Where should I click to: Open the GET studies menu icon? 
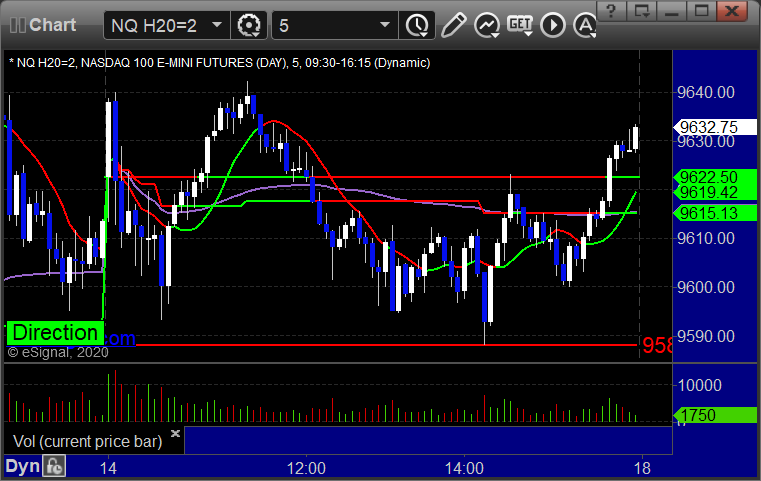(520, 25)
